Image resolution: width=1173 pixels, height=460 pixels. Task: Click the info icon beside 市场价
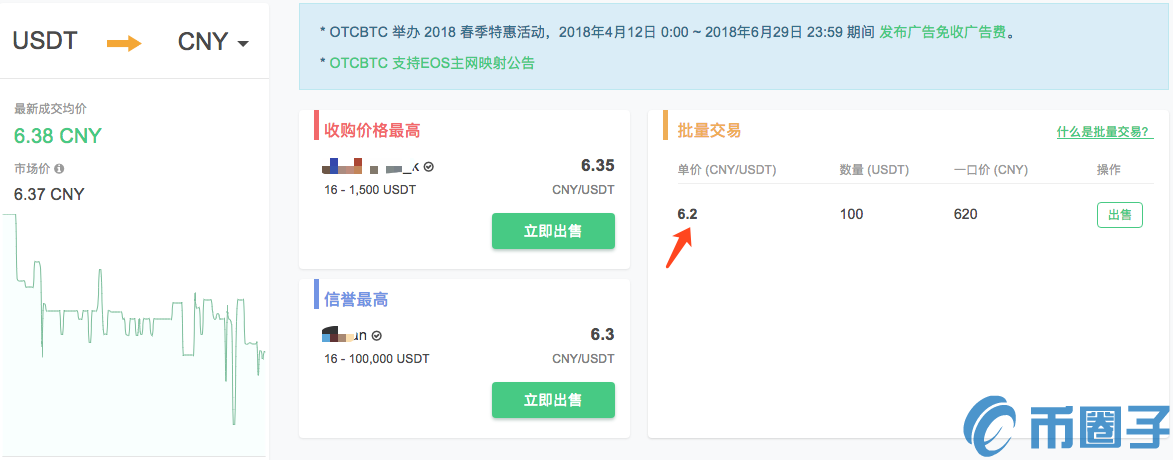[x=59, y=169]
